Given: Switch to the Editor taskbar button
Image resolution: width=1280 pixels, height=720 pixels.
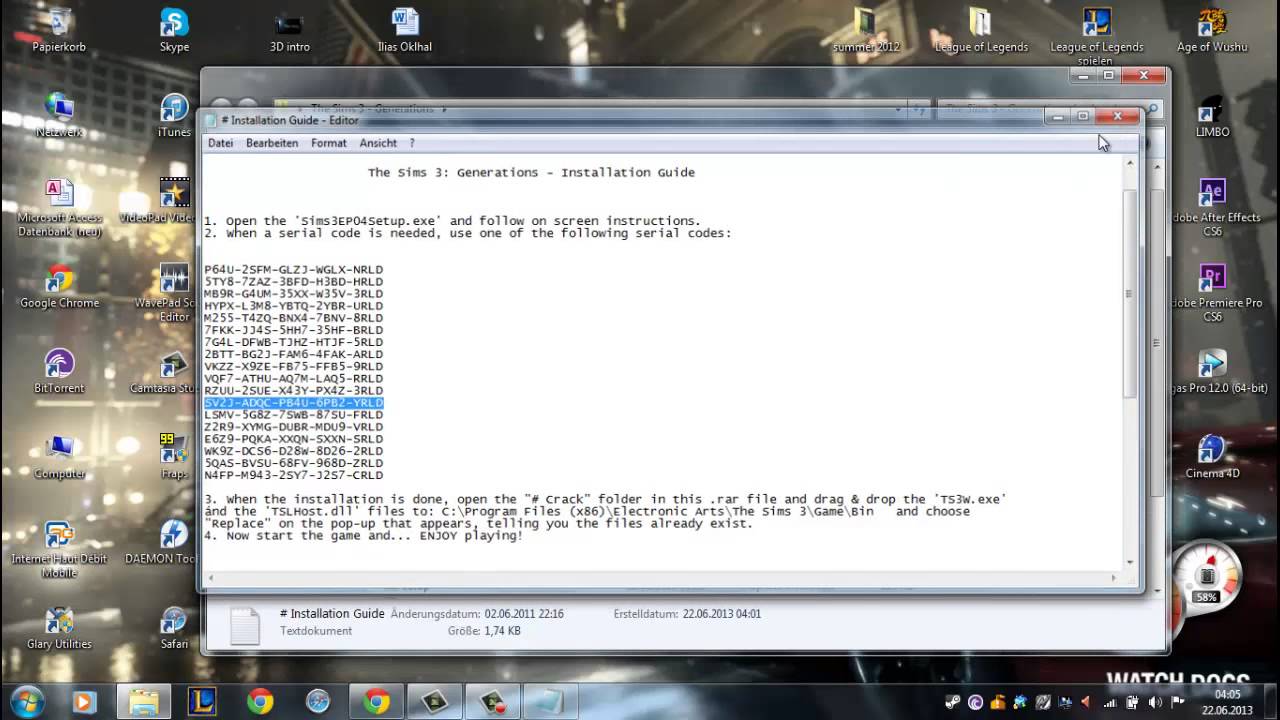Looking at the screenshot, I should pos(551,702).
